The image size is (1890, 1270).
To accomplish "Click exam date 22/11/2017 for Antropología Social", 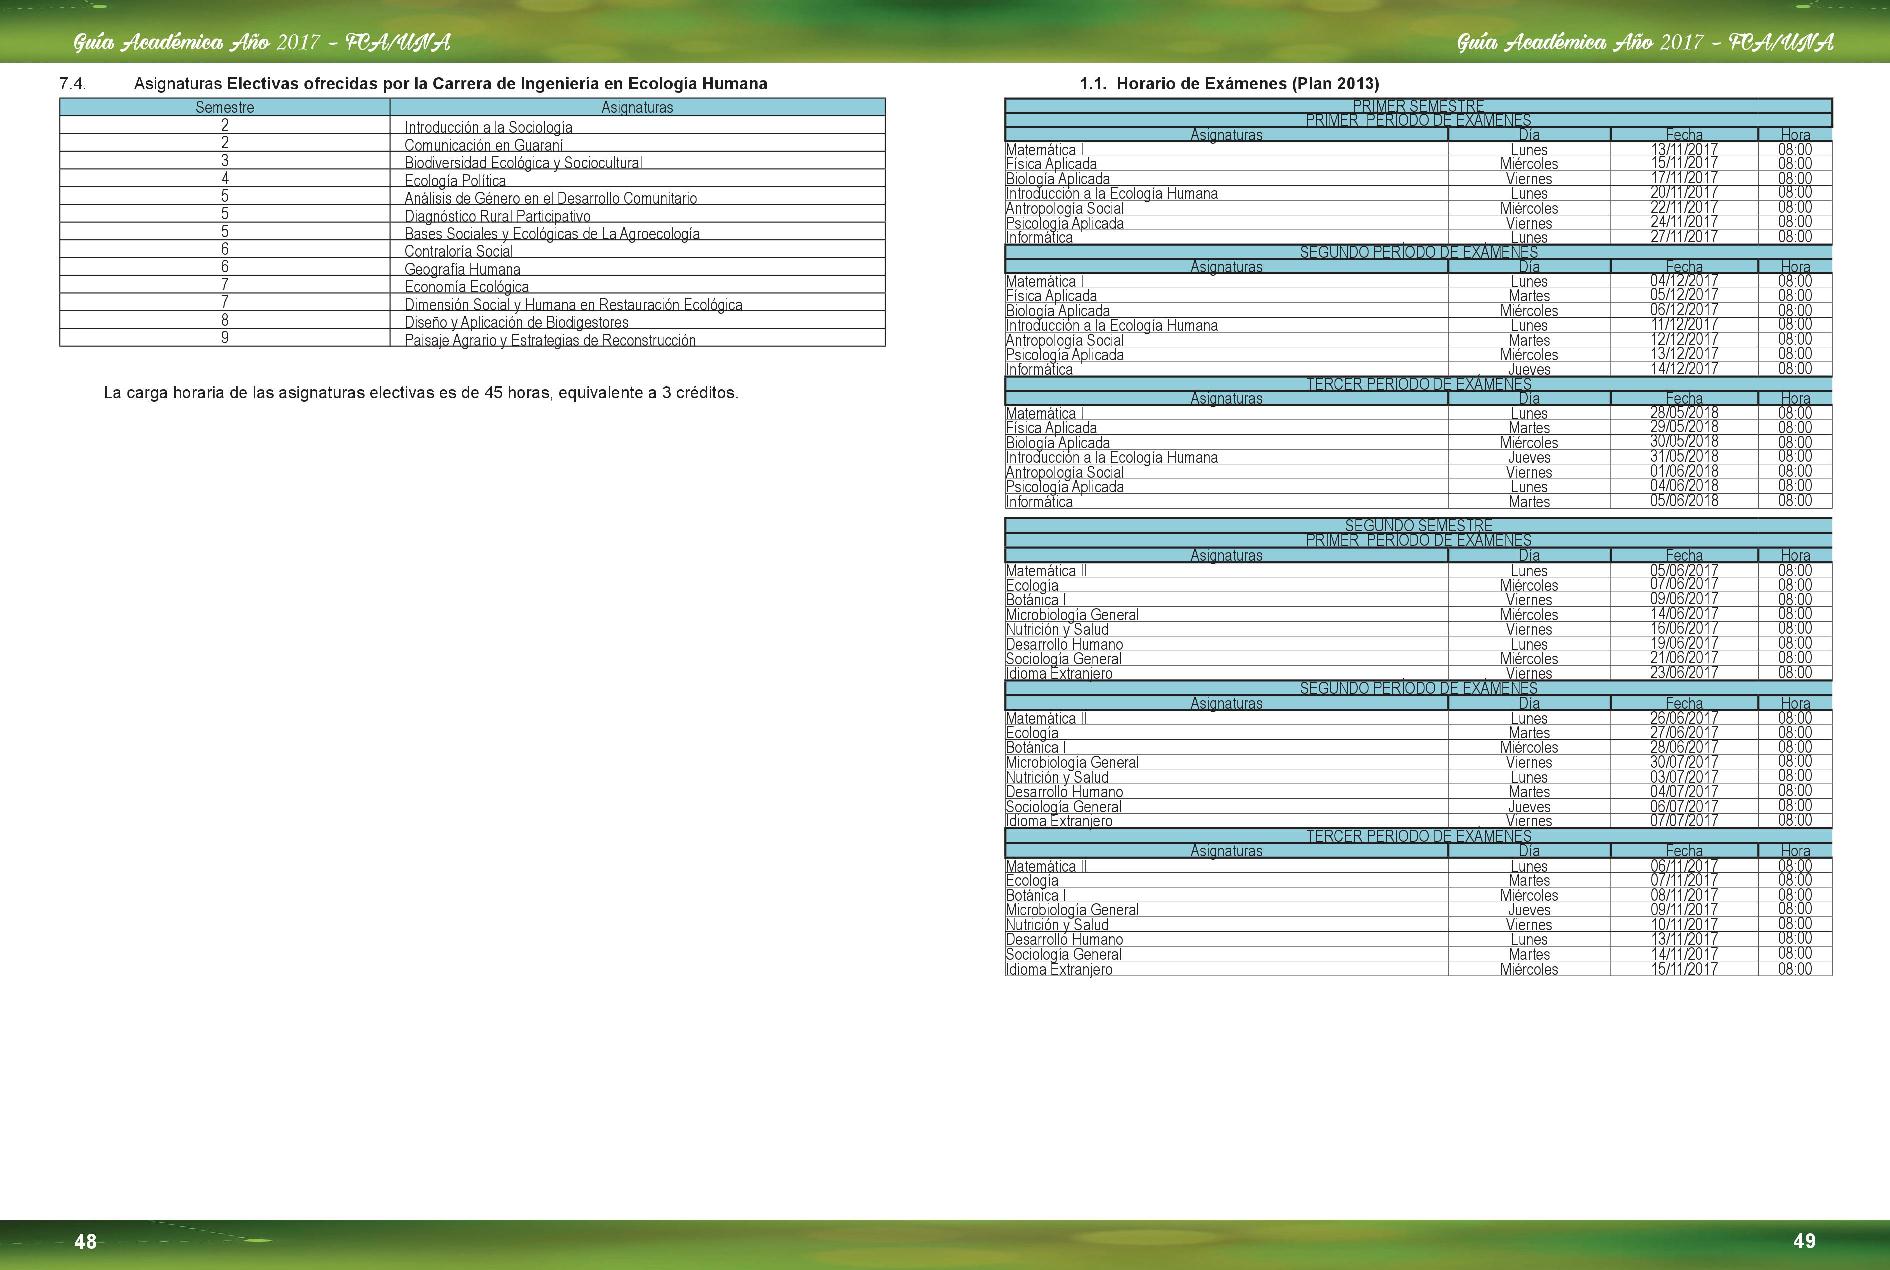I will (1684, 207).
